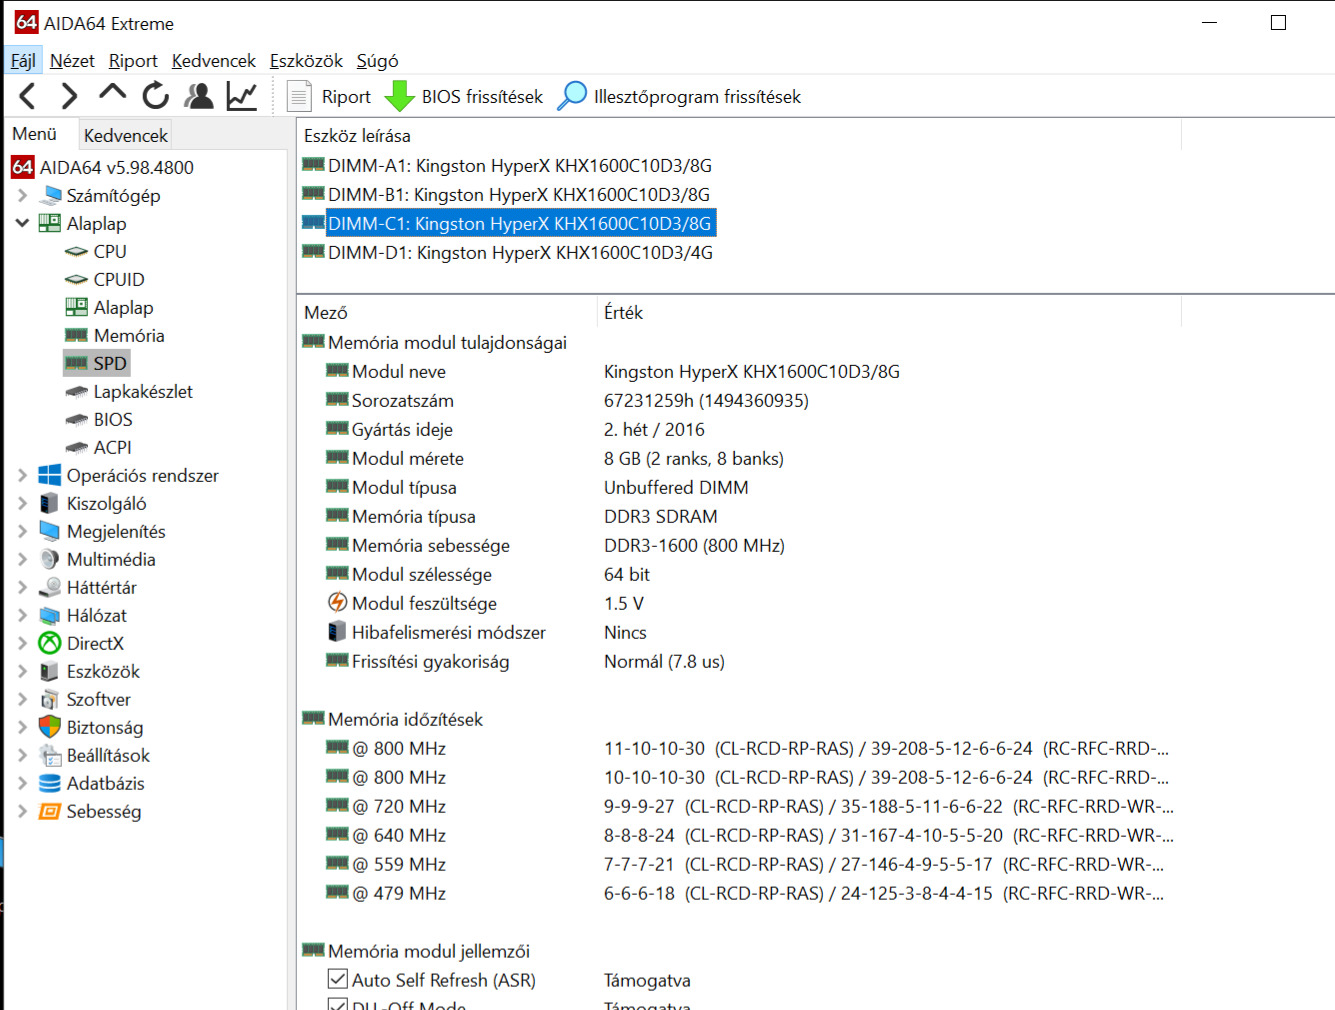This screenshot has height=1010, width=1335.
Task: Expand the Számítógép tree node
Action: 22,195
